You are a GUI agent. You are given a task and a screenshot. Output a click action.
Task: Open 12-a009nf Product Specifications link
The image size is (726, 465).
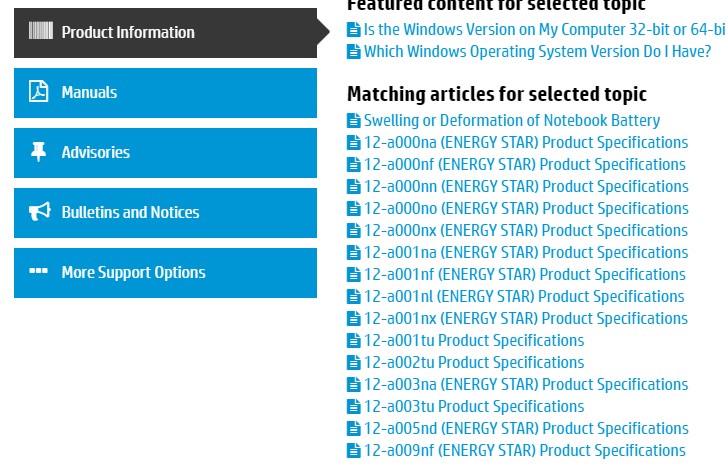(525, 450)
